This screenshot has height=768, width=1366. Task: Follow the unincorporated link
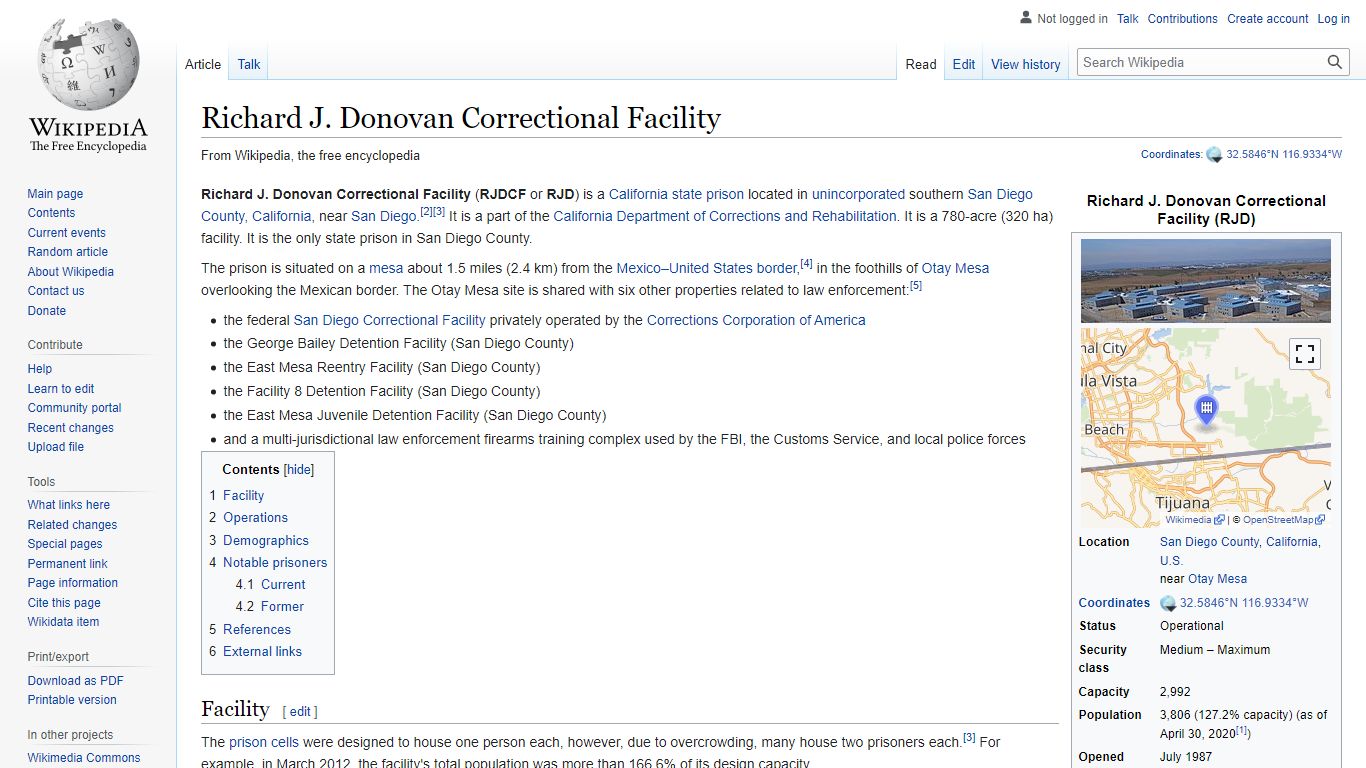coord(858,194)
